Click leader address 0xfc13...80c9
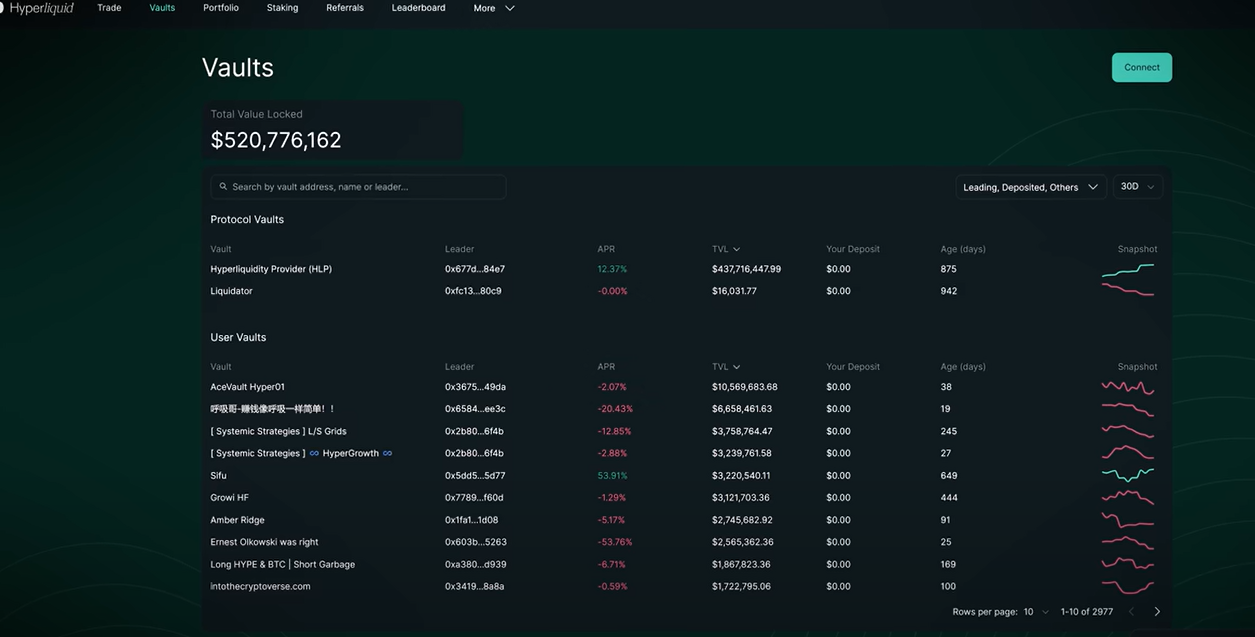Viewport: 1255px width, 637px height. point(473,291)
